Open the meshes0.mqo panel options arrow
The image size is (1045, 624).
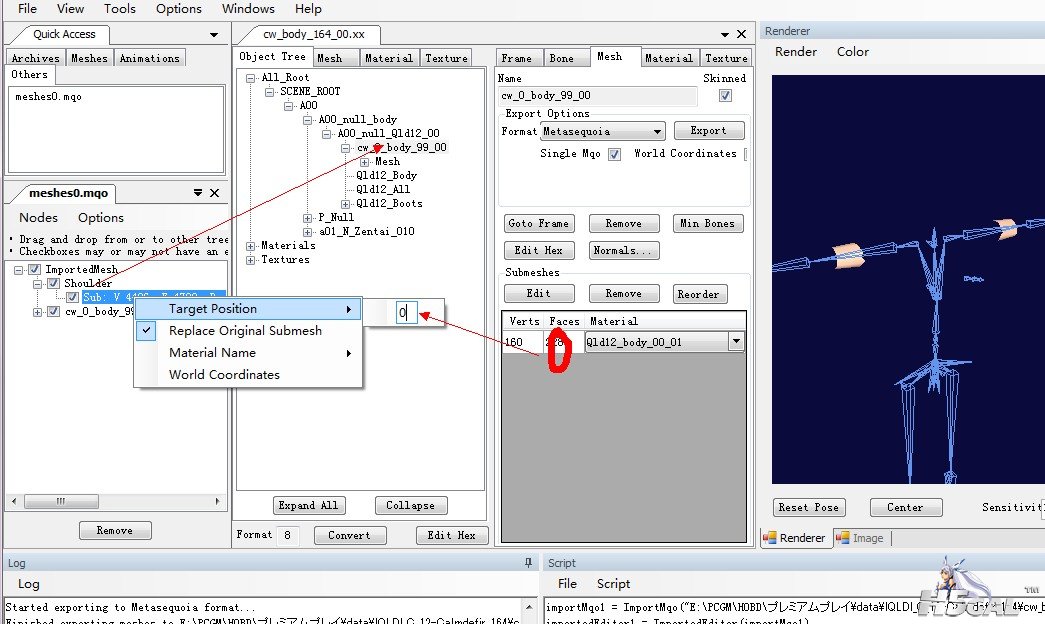coord(197,193)
